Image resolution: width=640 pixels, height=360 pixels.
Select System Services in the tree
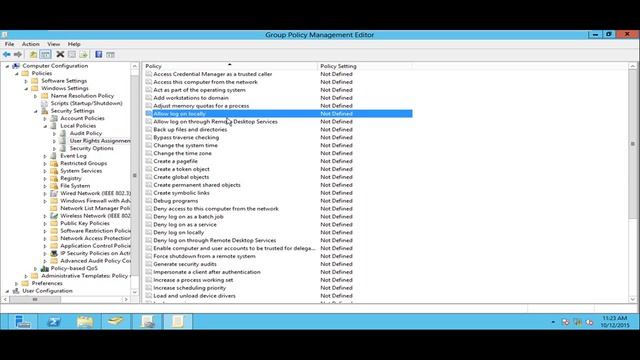click(x=81, y=171)
